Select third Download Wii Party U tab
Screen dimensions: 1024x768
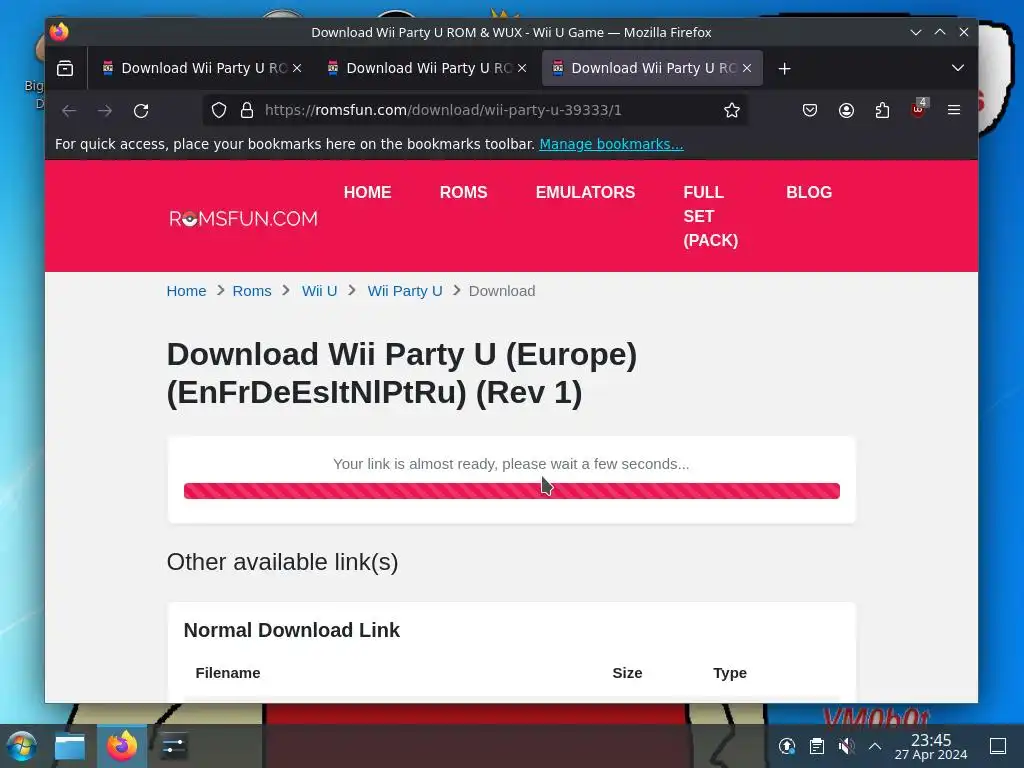click(x=652, y=68)
